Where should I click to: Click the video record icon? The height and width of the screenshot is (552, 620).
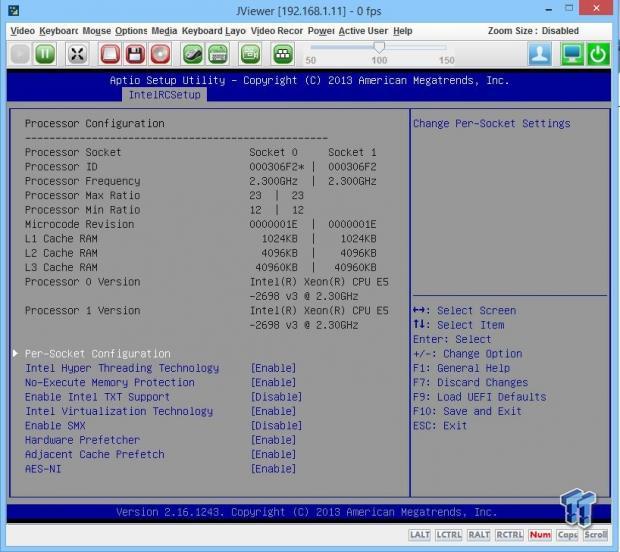tap(250, 54)
